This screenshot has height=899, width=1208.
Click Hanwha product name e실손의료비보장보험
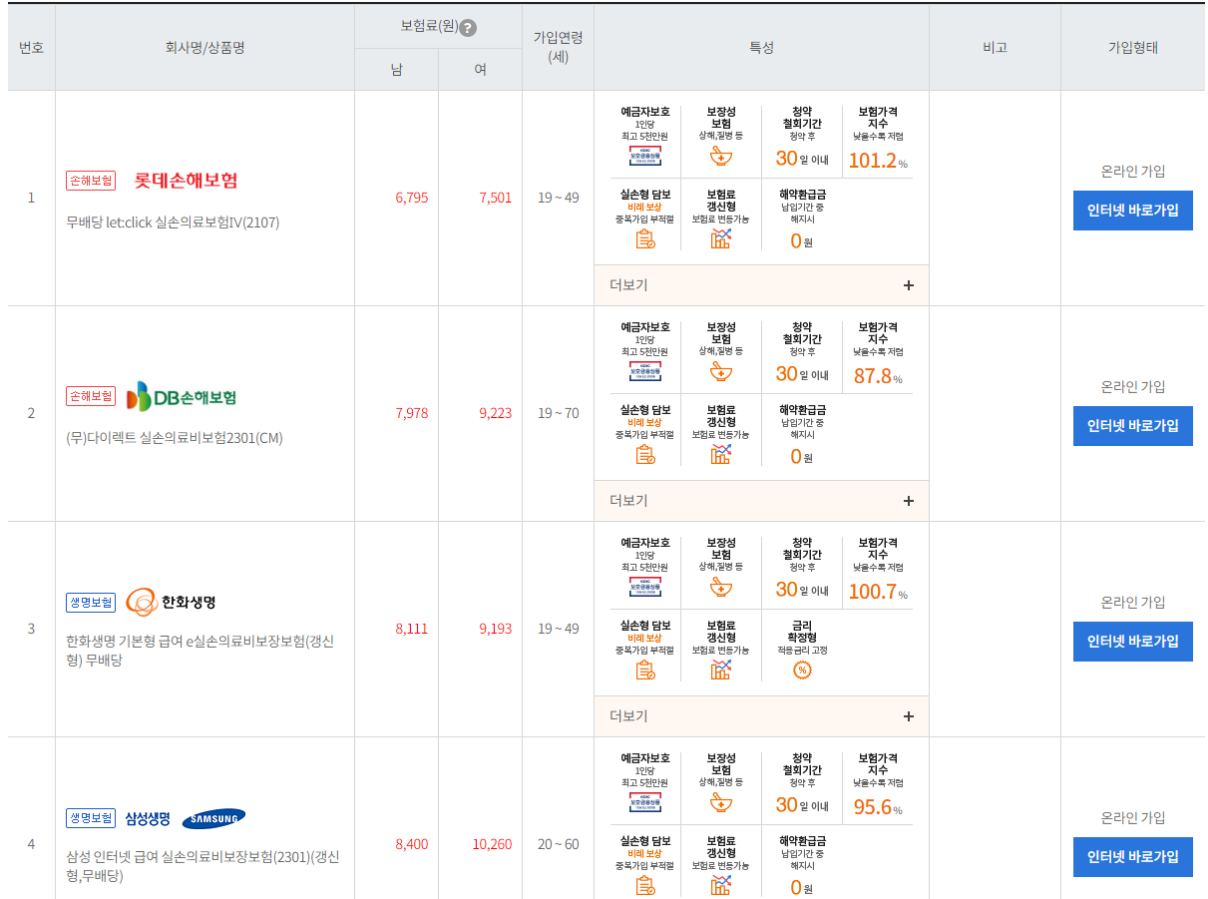pos(201,650)
